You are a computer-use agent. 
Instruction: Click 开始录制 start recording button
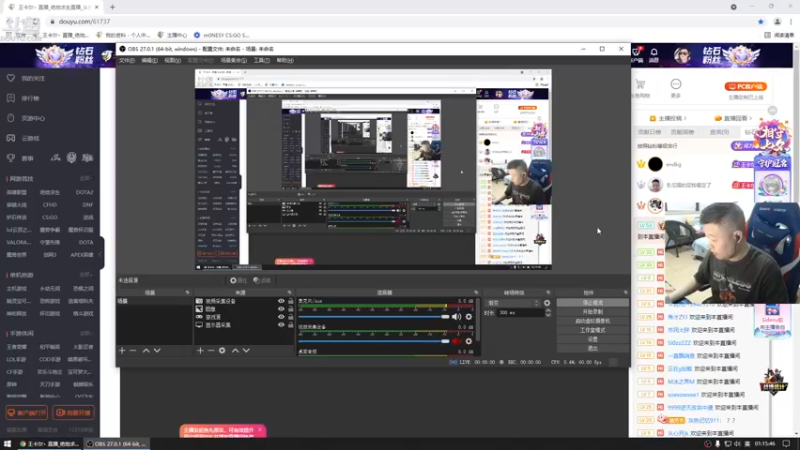pyautogui.click(x=592, y=312)
